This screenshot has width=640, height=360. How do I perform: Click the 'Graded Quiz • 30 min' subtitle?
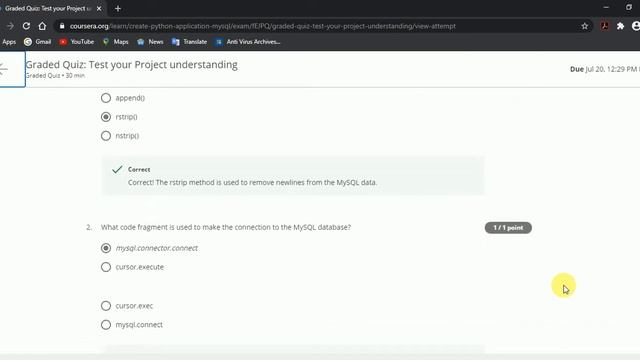click(55, 76)
